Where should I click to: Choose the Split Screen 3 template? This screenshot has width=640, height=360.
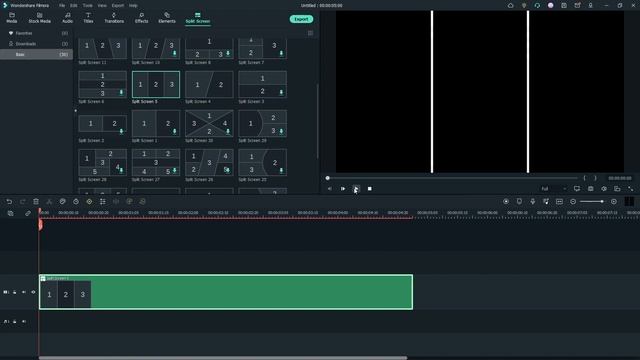262,84
